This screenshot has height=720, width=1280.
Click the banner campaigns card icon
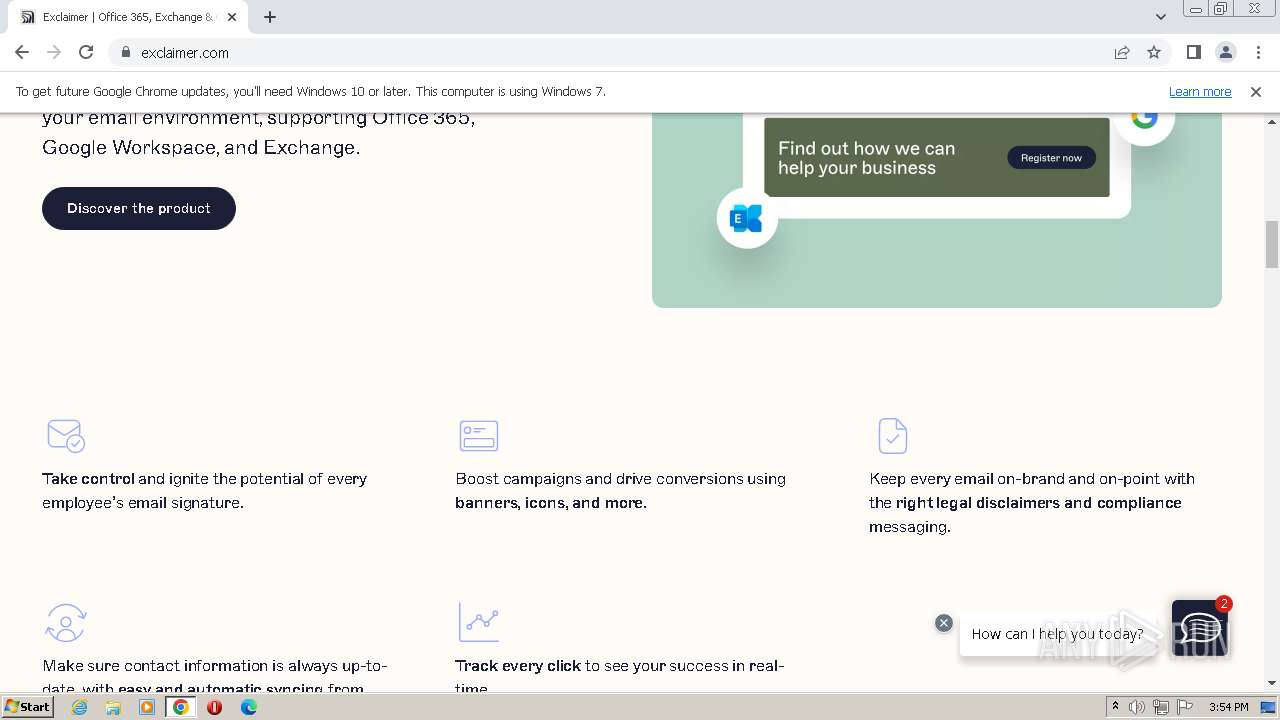[479, 436]
